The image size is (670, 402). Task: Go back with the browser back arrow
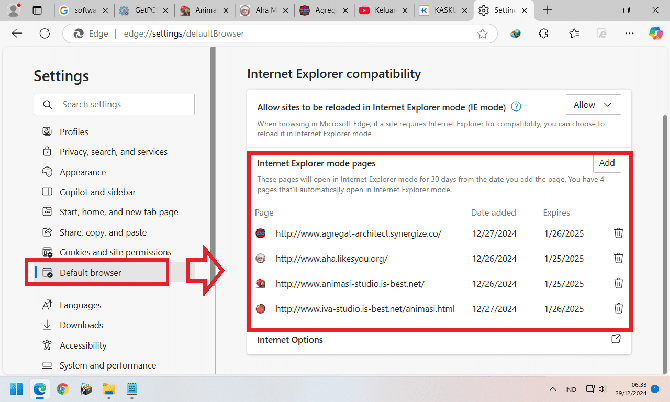click(17, 33)
